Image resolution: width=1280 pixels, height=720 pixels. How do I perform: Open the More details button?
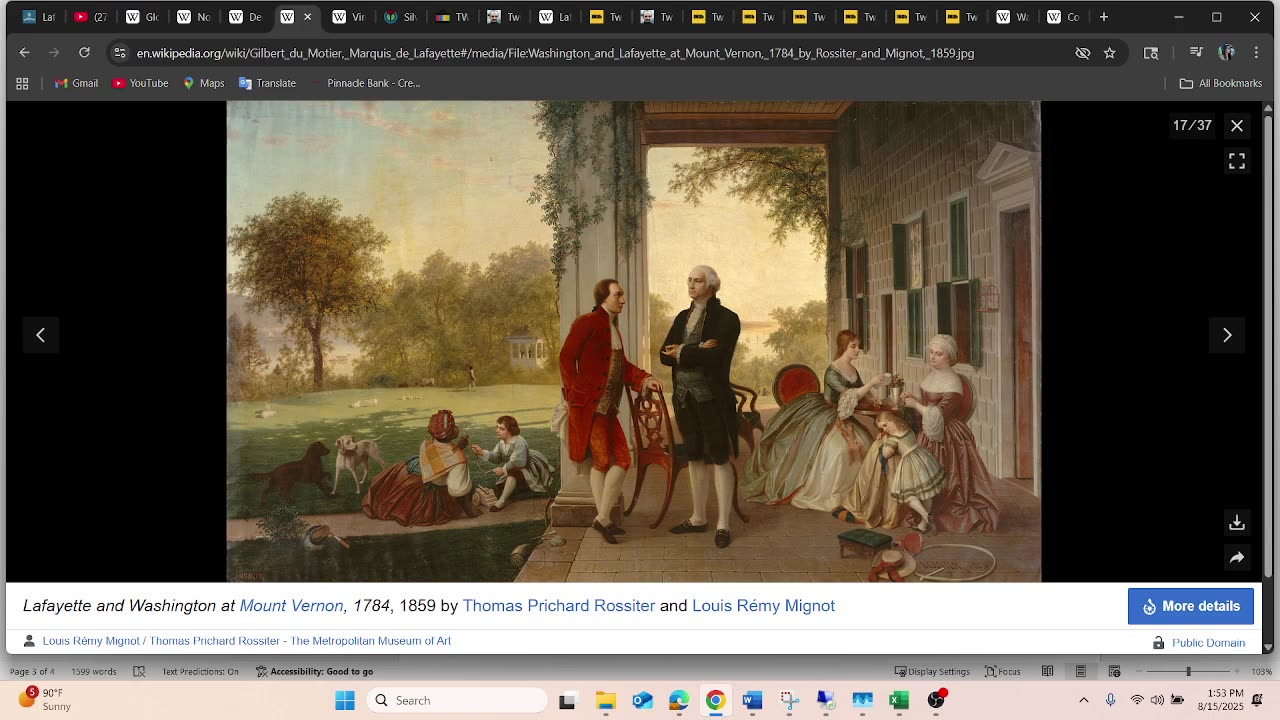click(x=1190, y=606)
